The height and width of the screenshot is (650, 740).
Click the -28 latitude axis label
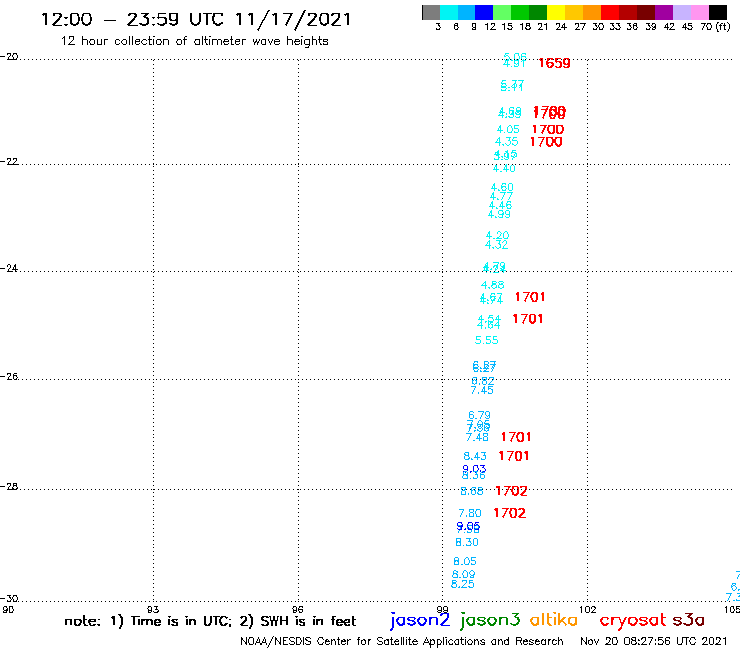(x=9, y=486)
